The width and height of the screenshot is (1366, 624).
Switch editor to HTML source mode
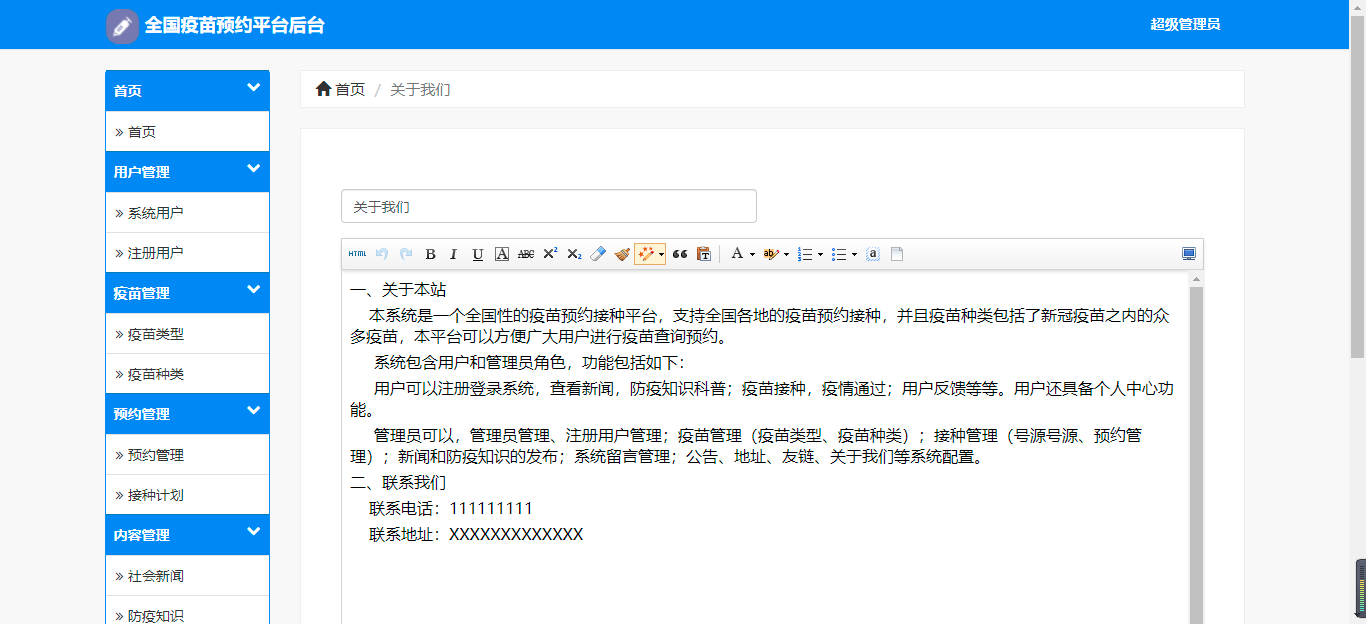tap(357, 254)
